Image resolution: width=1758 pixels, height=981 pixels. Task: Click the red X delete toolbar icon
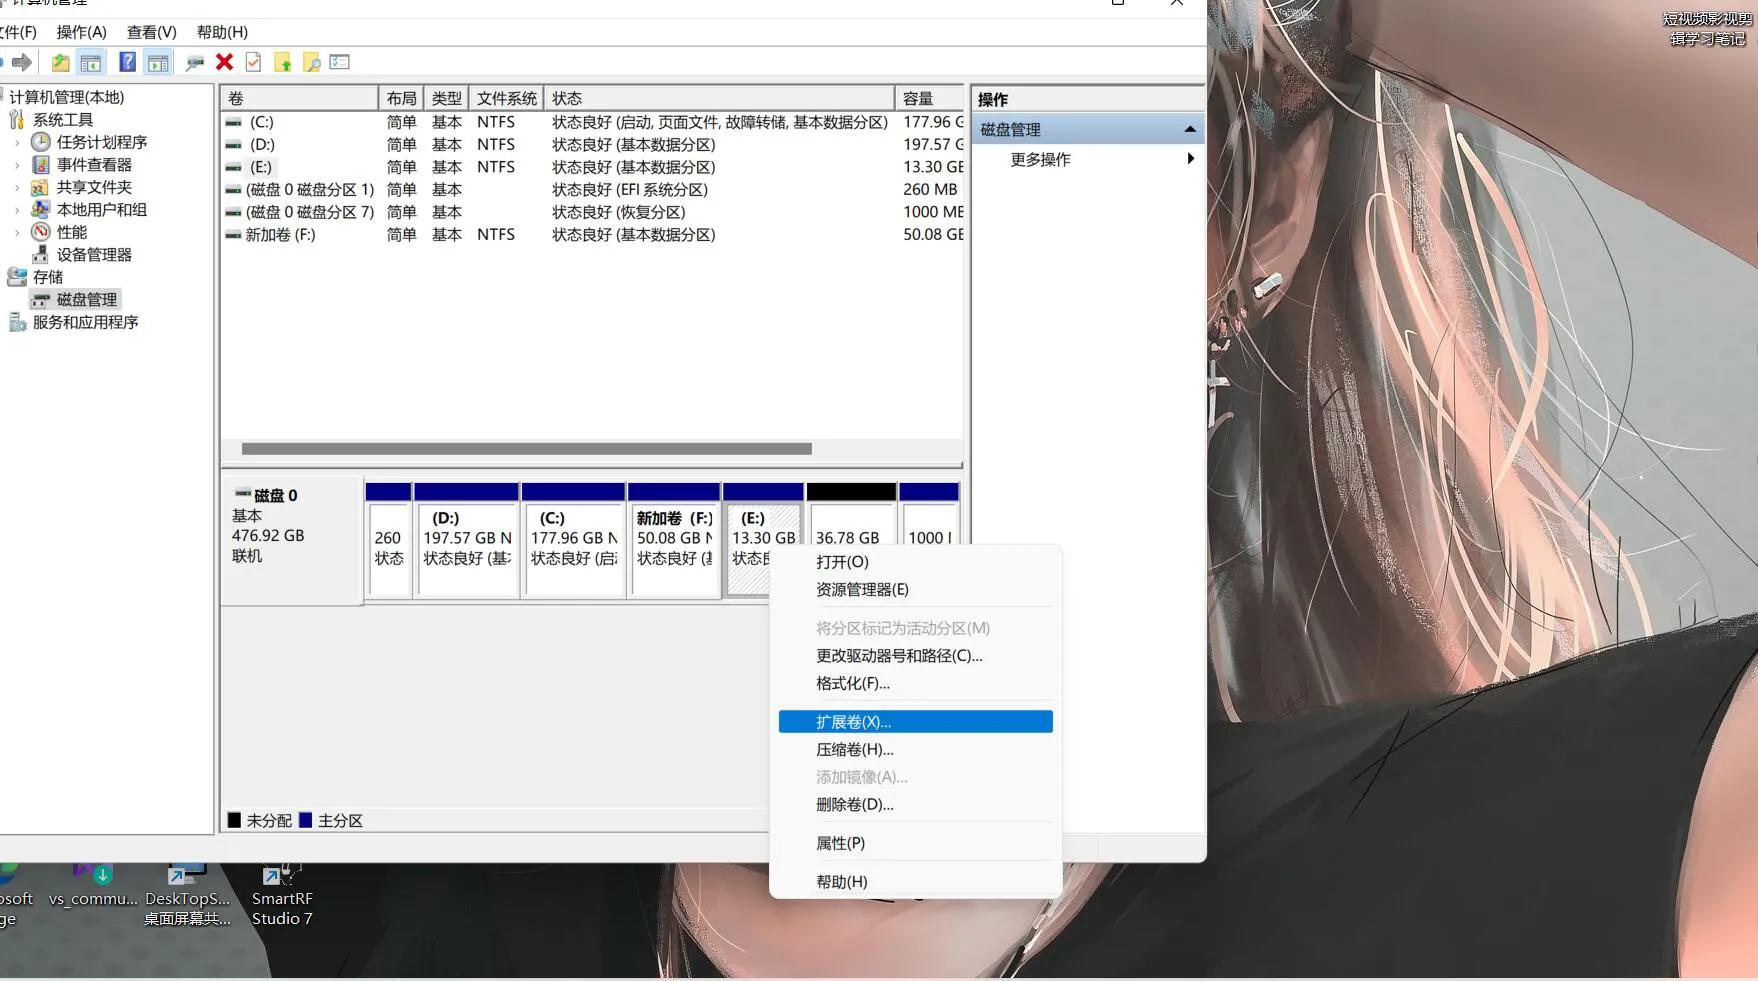[224, 62]
